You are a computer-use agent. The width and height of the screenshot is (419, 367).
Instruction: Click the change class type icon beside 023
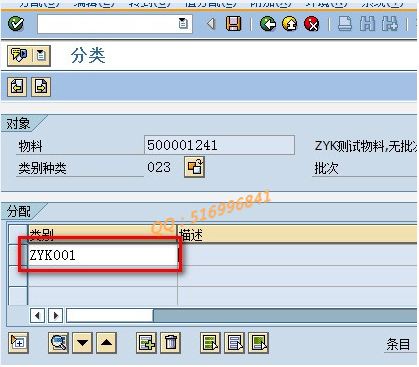(194, 167)
